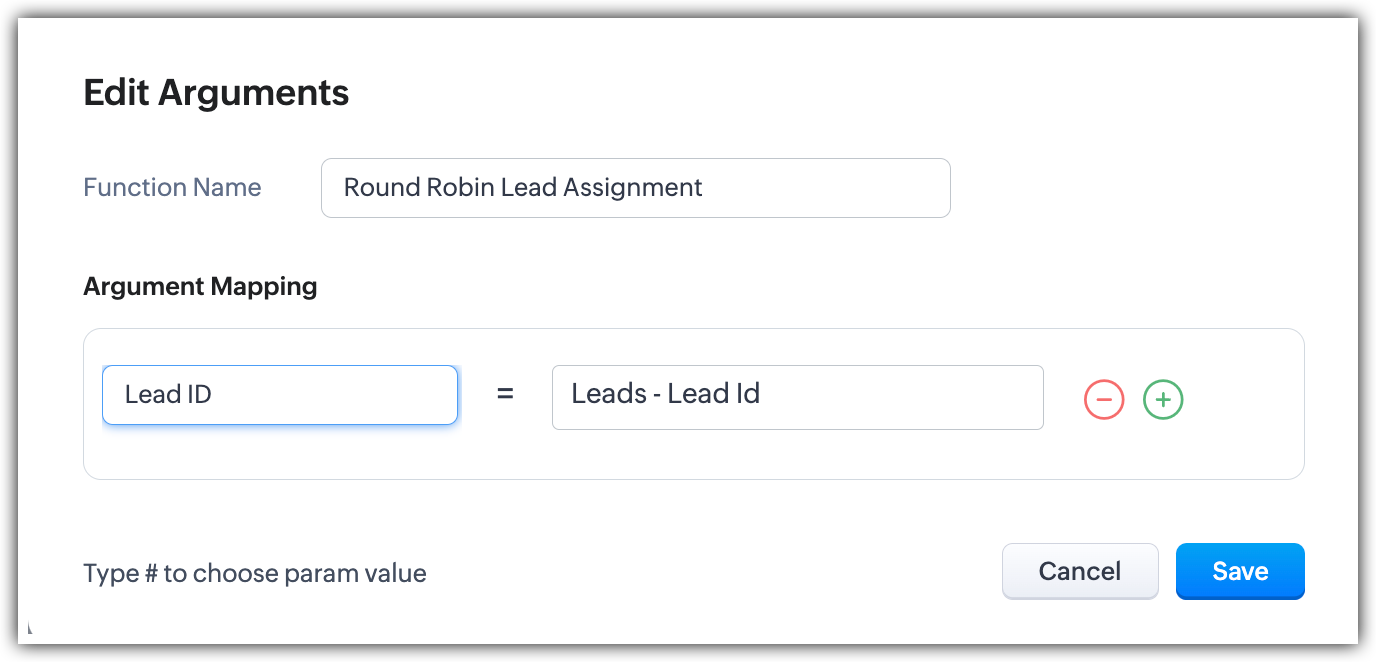Click the equals sign between mapping fields

click(x=505, y=395)
